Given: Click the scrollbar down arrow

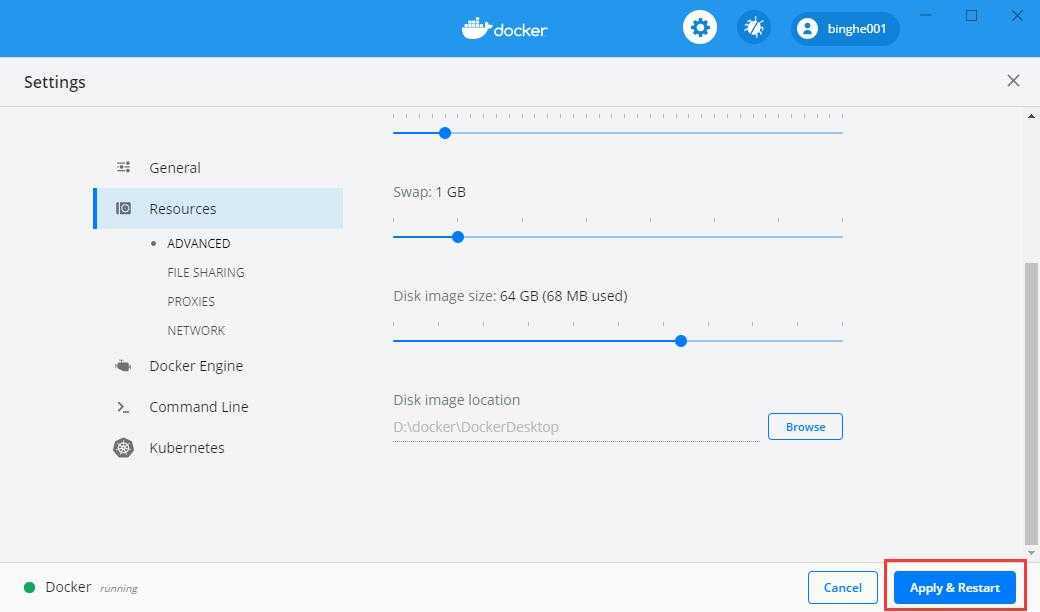Looking at the screenshot, I should pyautogui.click(x=1031, y=552).
